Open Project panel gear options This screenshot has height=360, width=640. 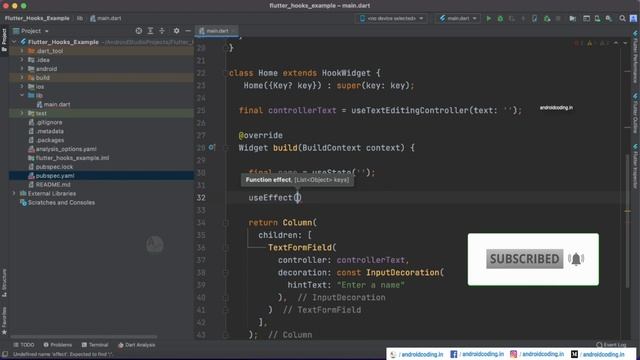click(176, 31)
